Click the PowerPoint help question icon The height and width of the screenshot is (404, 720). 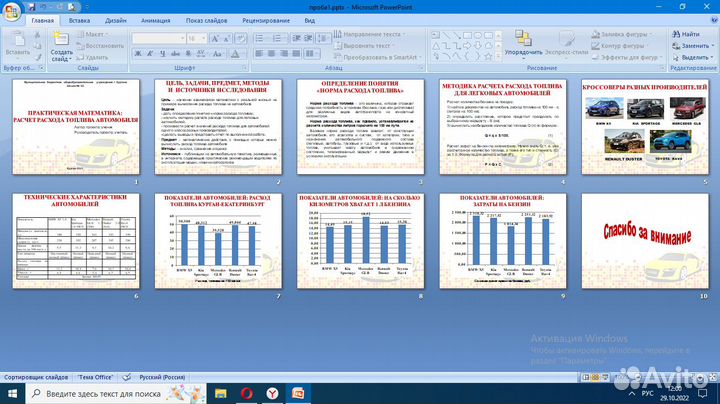point(714,21)
